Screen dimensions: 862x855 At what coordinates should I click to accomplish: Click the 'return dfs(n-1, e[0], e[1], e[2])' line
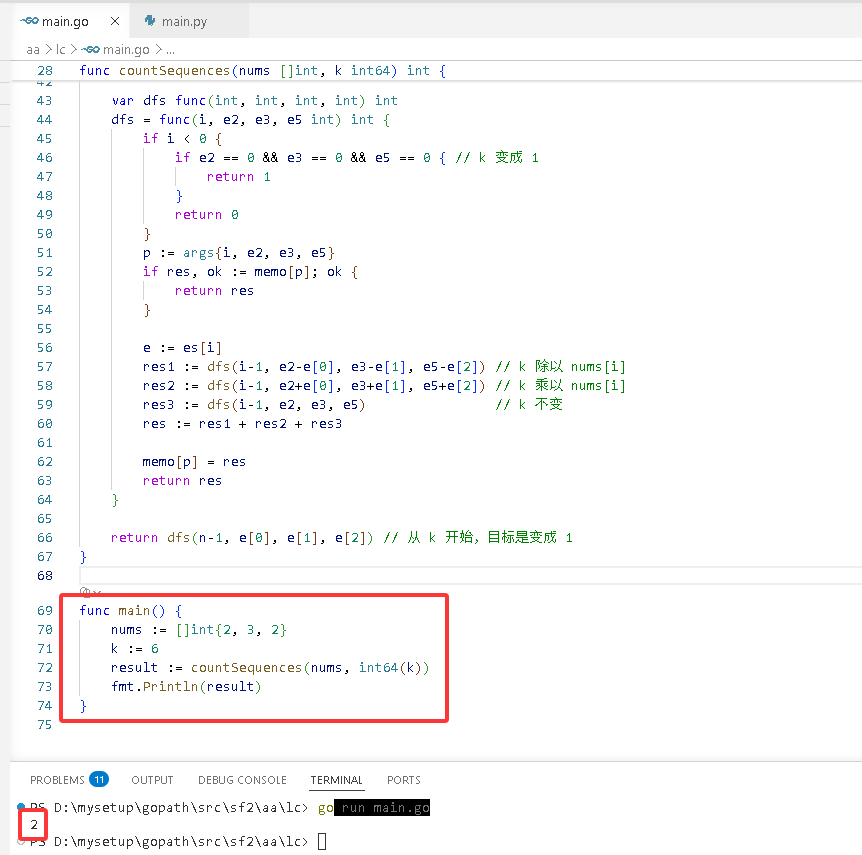(242, 538)
